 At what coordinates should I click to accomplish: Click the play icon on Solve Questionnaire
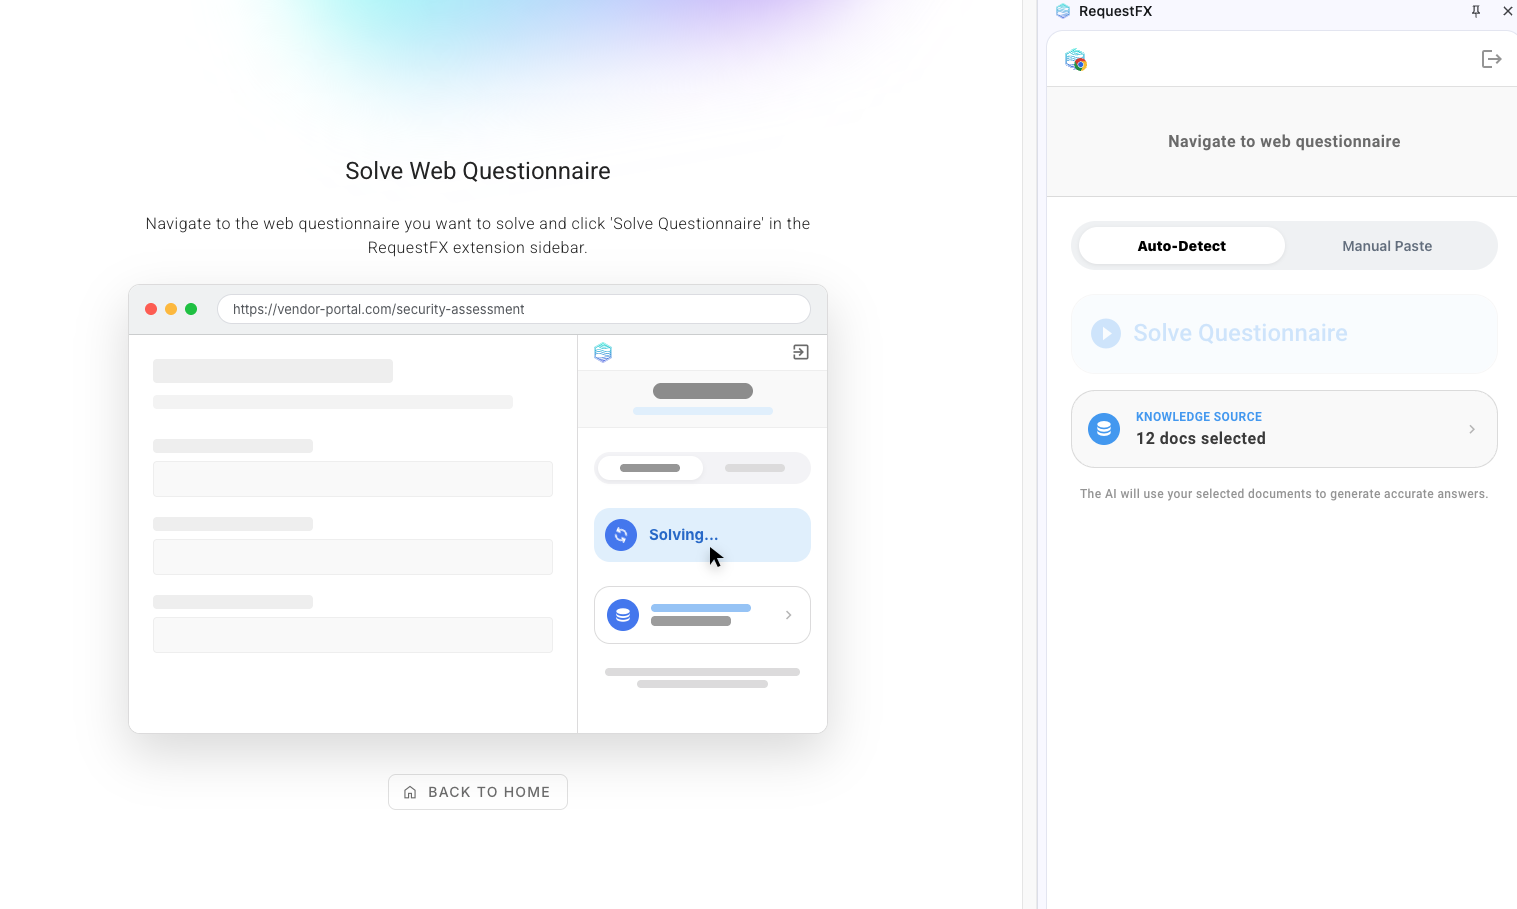coord(1106,333)
